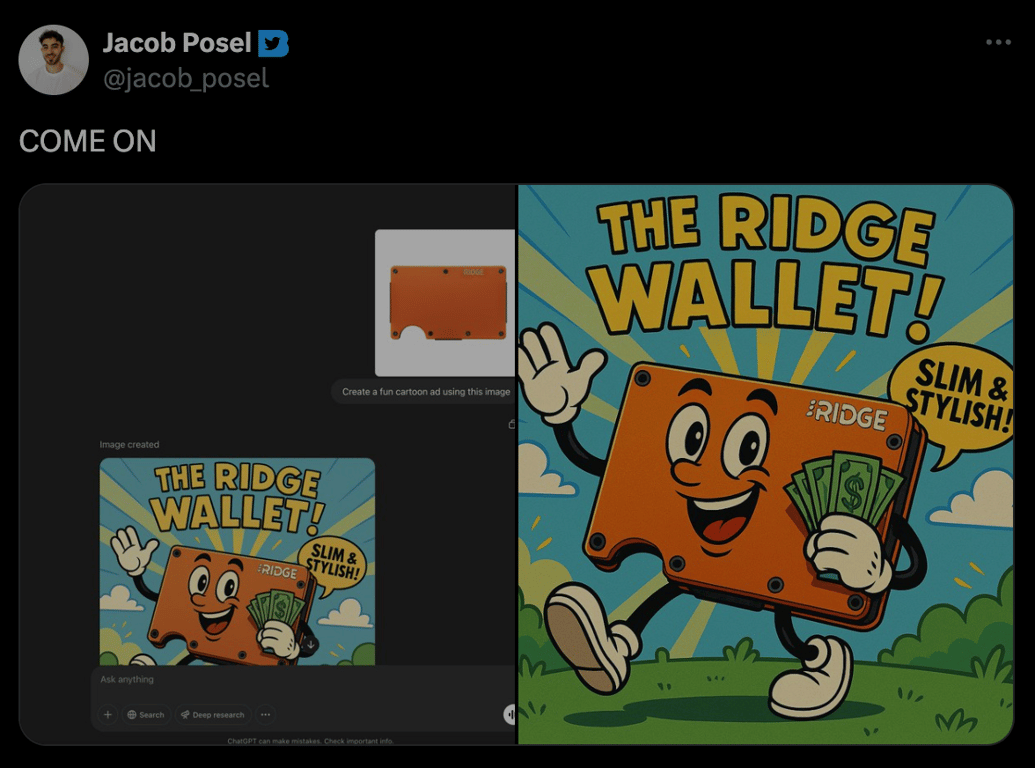Open the @jacob_posel handle link
Image resolution: width=1035 pixels, height=768 pixels.
click(x=186, y=79)
